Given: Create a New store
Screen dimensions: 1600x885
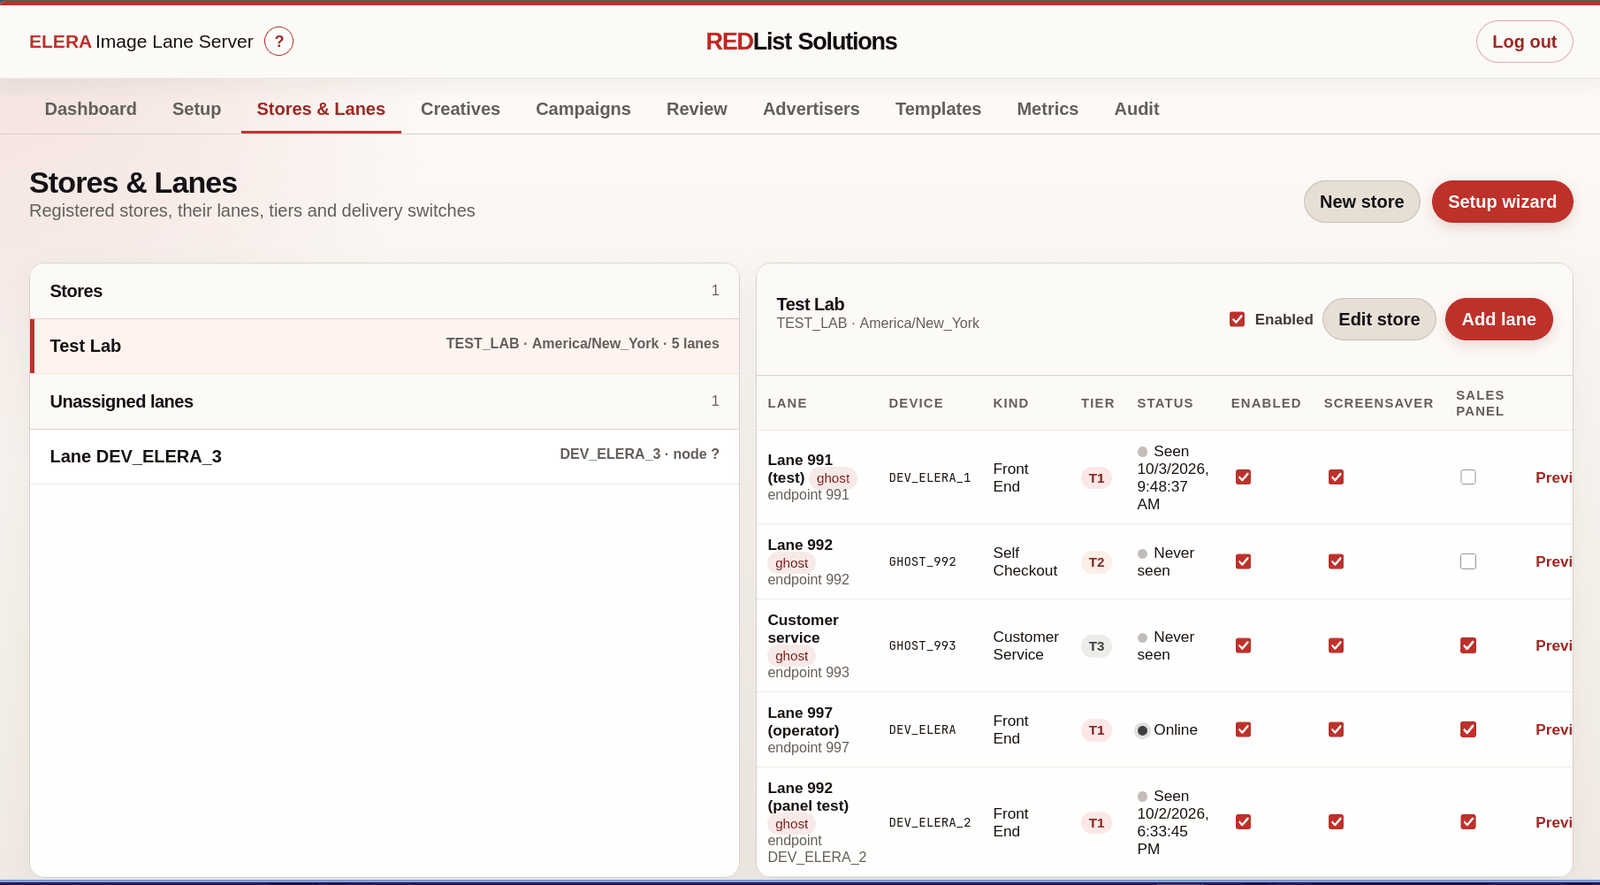Looking at the screenshot, I should [x=1361, y=201].
